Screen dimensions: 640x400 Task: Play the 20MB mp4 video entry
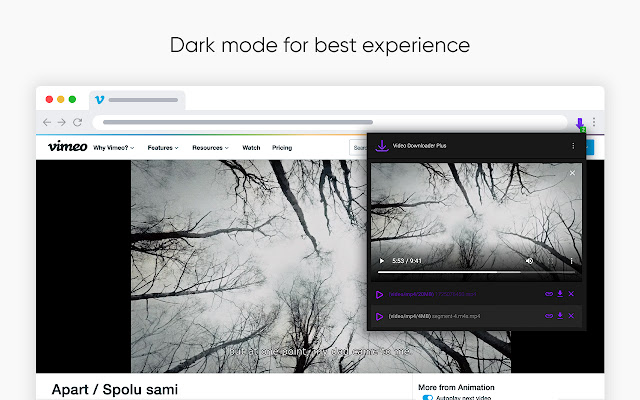tap(379, 294)
